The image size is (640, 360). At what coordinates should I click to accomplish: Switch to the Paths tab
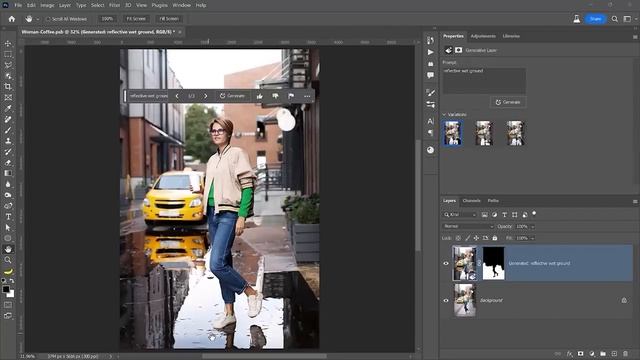tap(493, 201)
